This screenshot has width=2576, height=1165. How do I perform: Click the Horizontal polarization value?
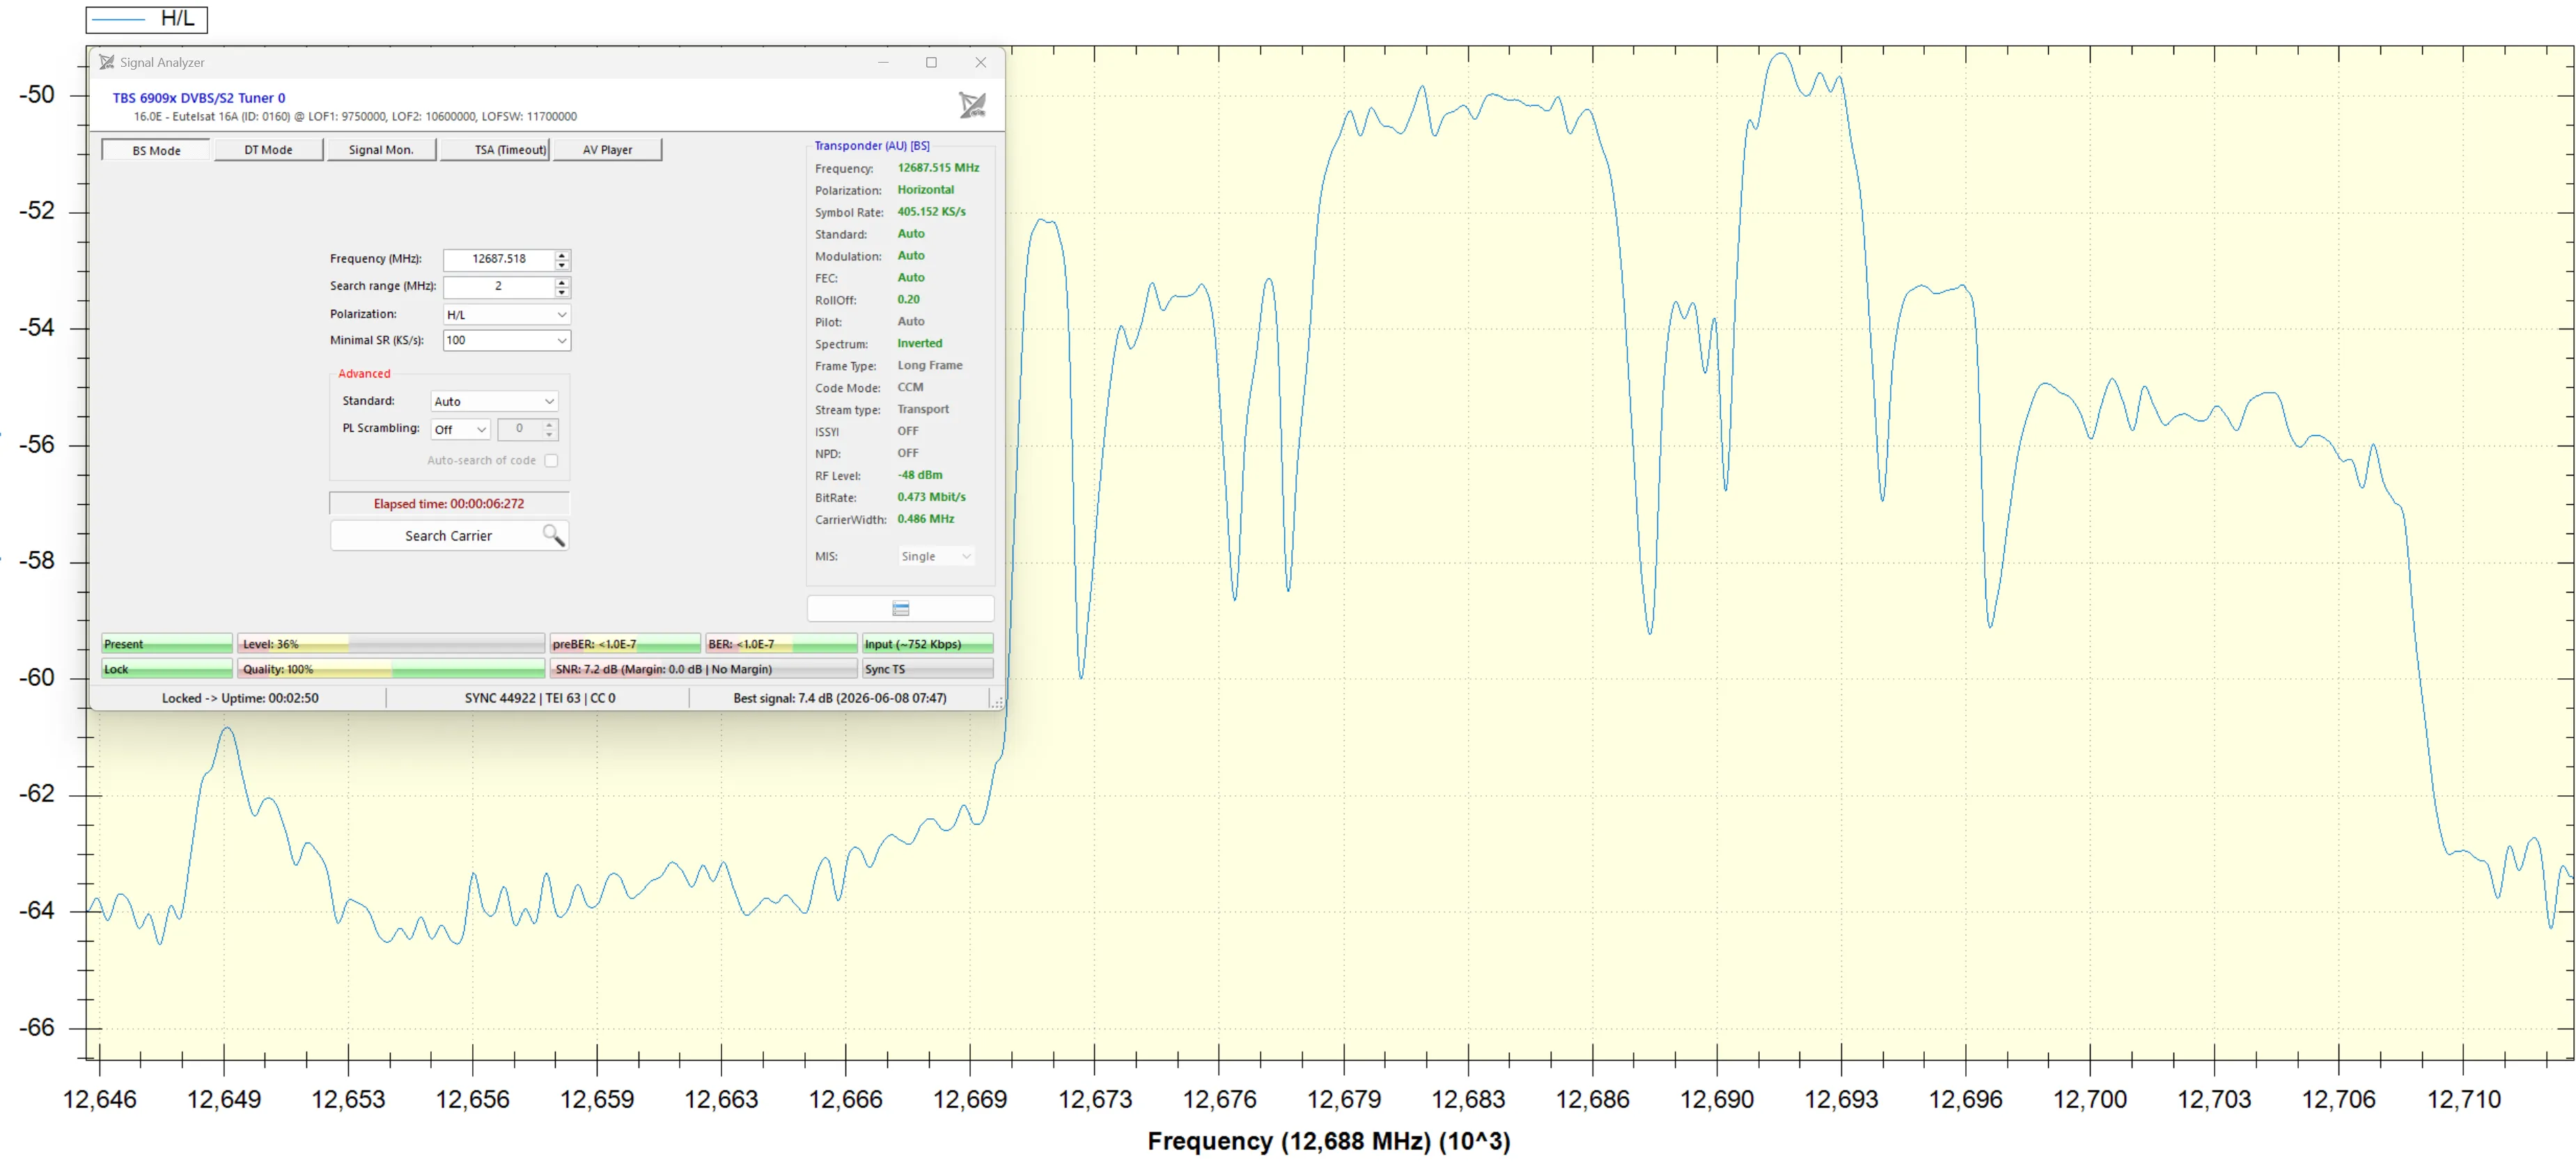[925, 190]
